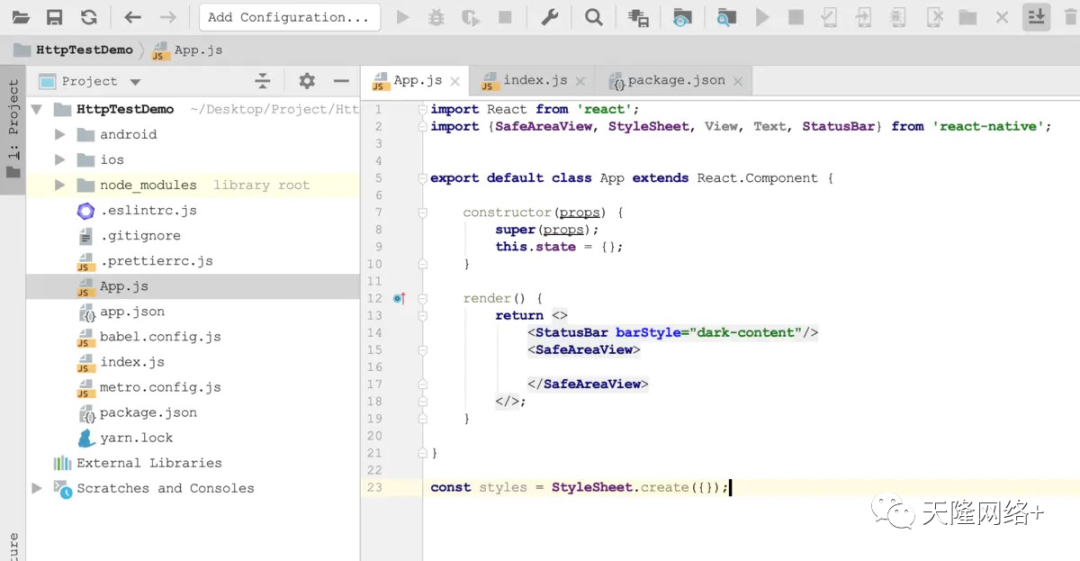This screenshot has width=1080, height=561.
Task: Close the index.js editor tab
Action: point(580,81)
